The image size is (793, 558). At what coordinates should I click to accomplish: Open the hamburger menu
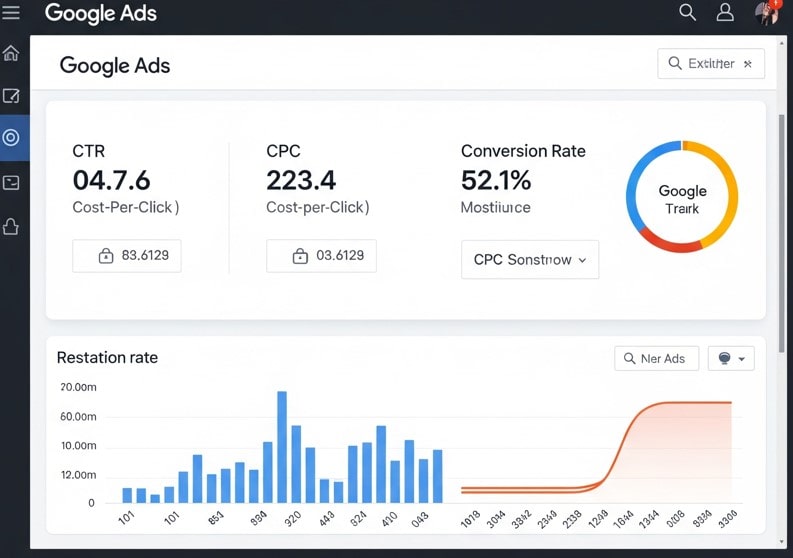11,12
